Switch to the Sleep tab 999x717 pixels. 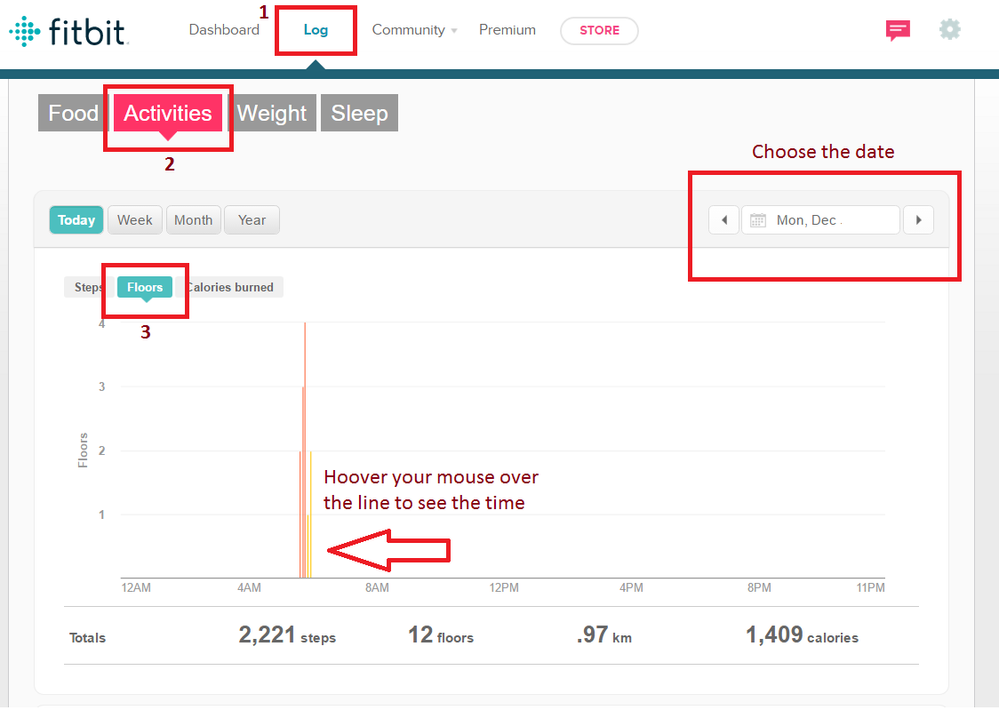point(359,113)
